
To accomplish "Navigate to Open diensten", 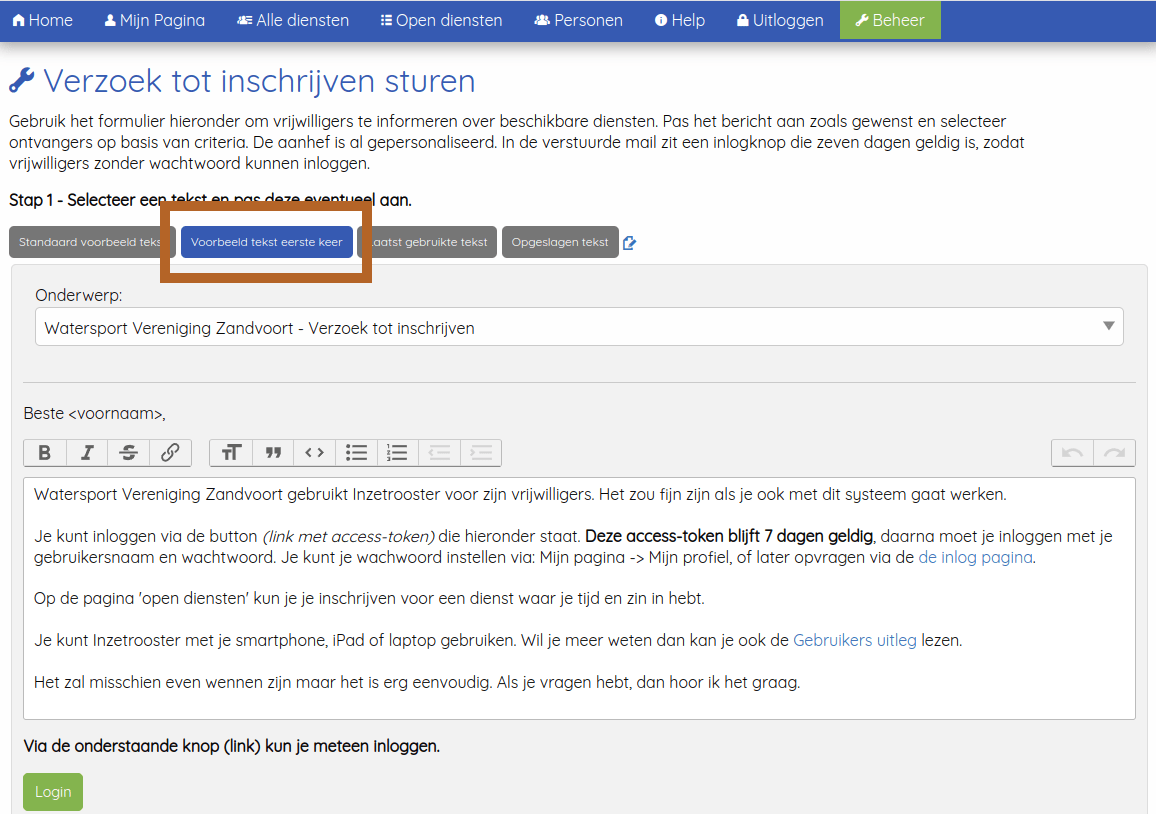I will (441, 19).
